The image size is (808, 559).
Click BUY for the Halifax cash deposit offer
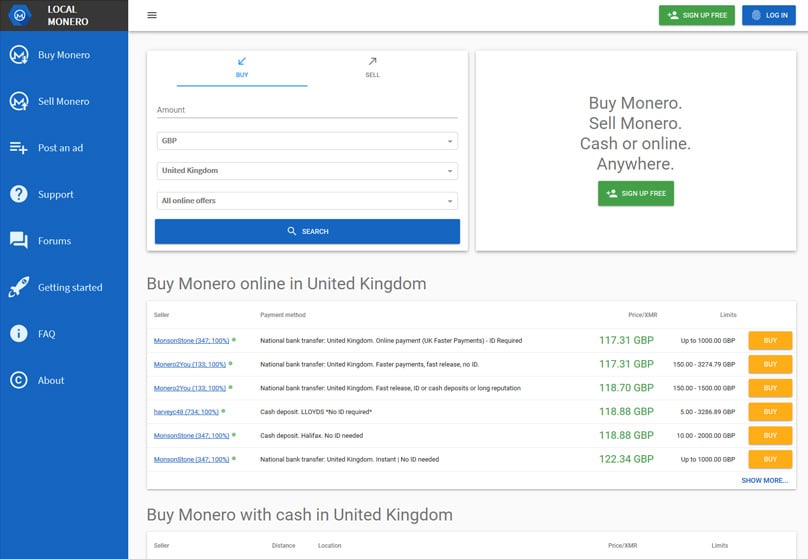[x=770, y=435]
